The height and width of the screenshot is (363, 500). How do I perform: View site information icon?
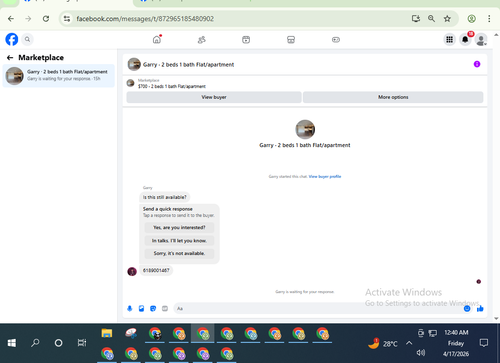tap(67, 19)
